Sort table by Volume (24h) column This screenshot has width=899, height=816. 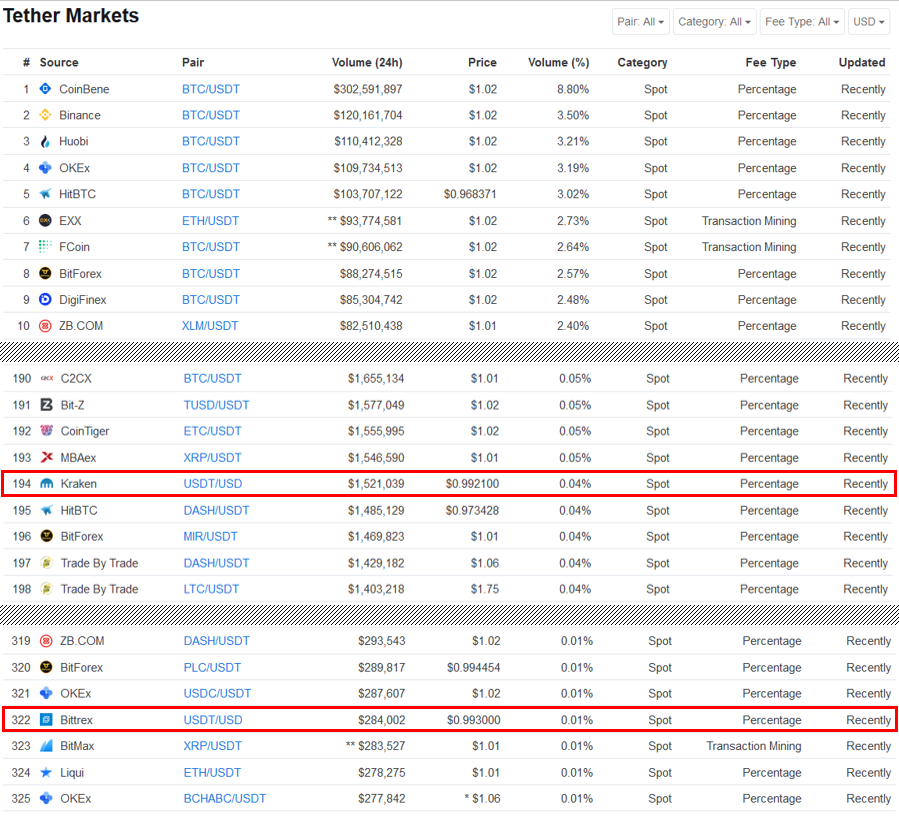(x=367, y=62)
